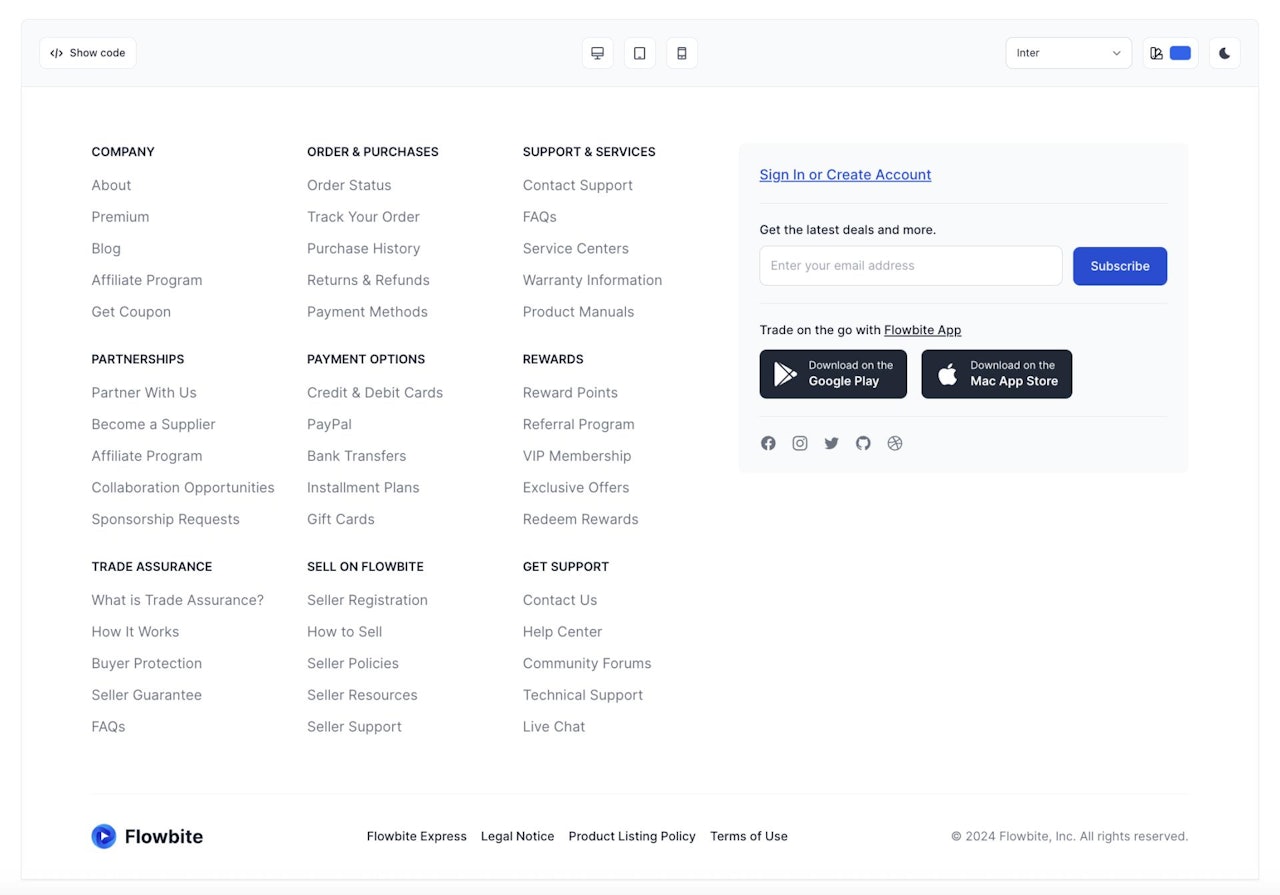
Task: Open Flowbite's Instagram profile
Action: 800,443
